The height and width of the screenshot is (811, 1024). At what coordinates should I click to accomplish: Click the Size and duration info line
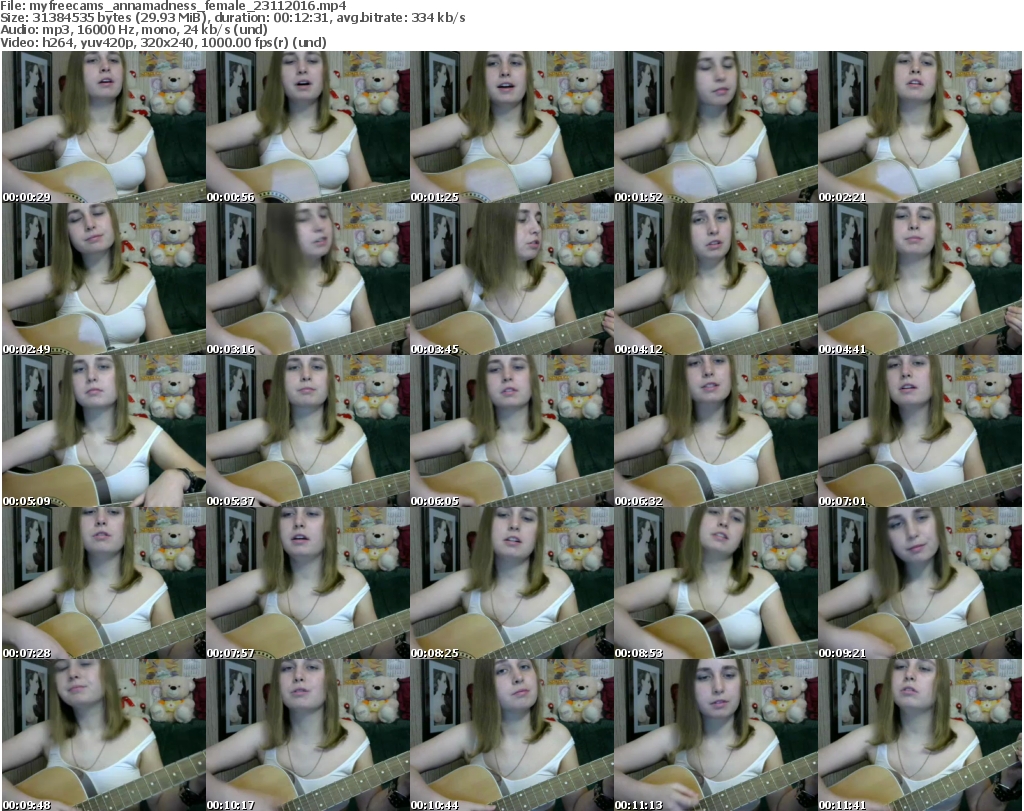tap(233, 18)
